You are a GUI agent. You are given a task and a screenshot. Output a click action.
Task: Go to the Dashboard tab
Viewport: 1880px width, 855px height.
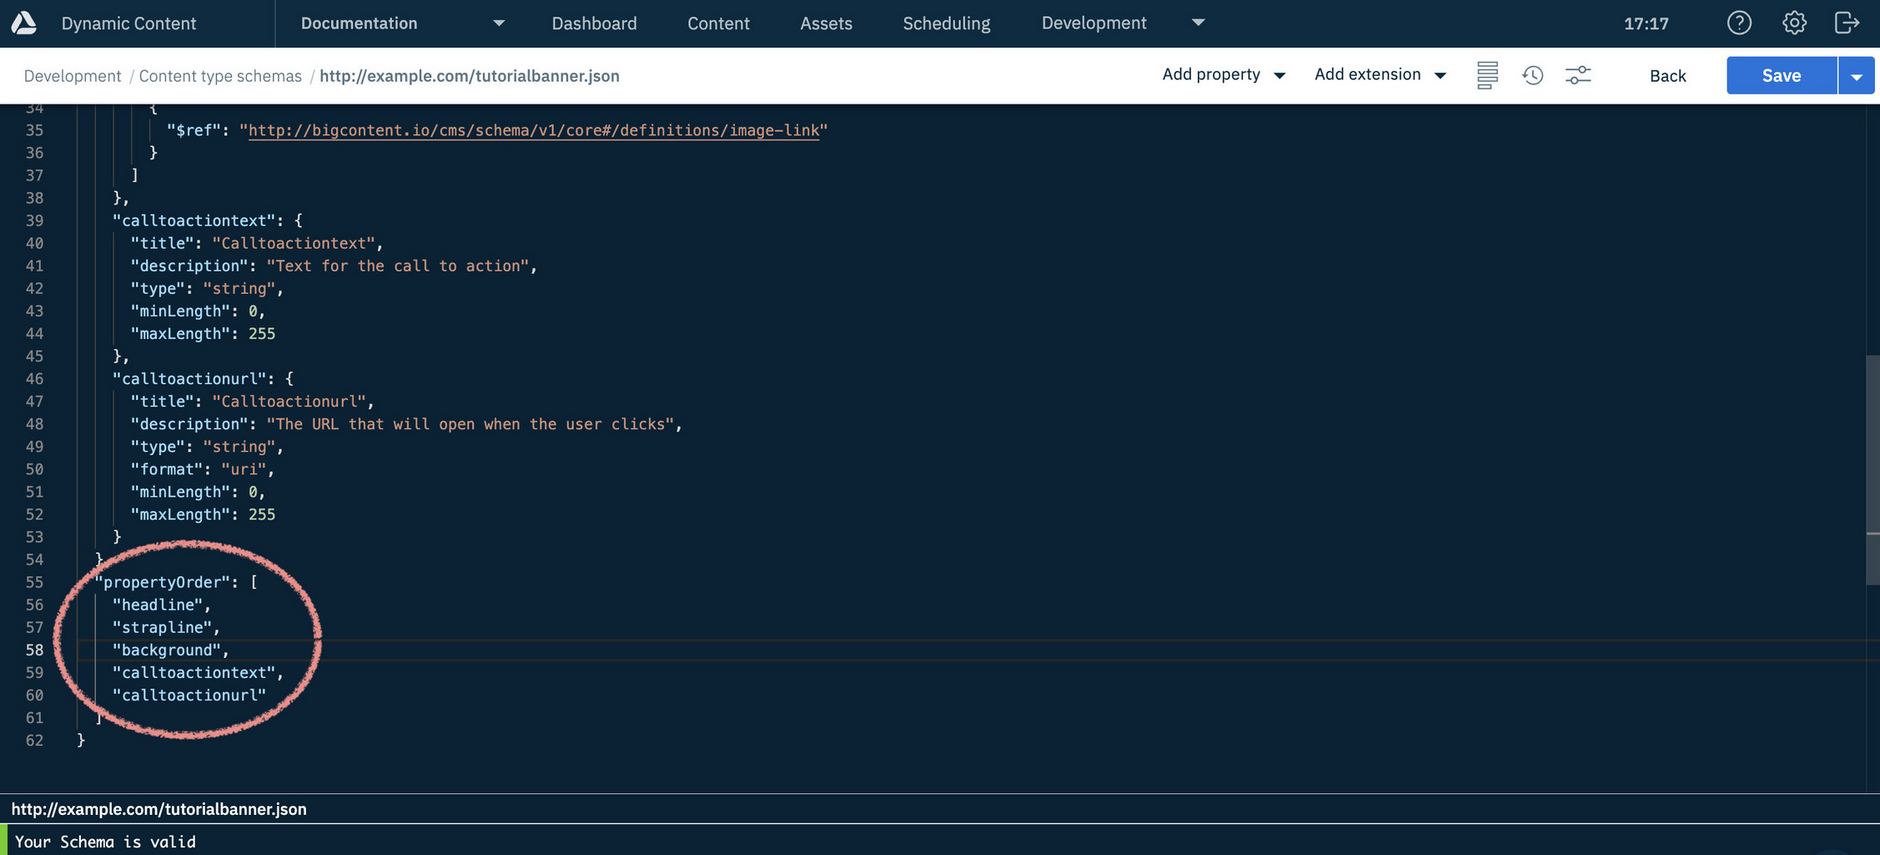594,23
